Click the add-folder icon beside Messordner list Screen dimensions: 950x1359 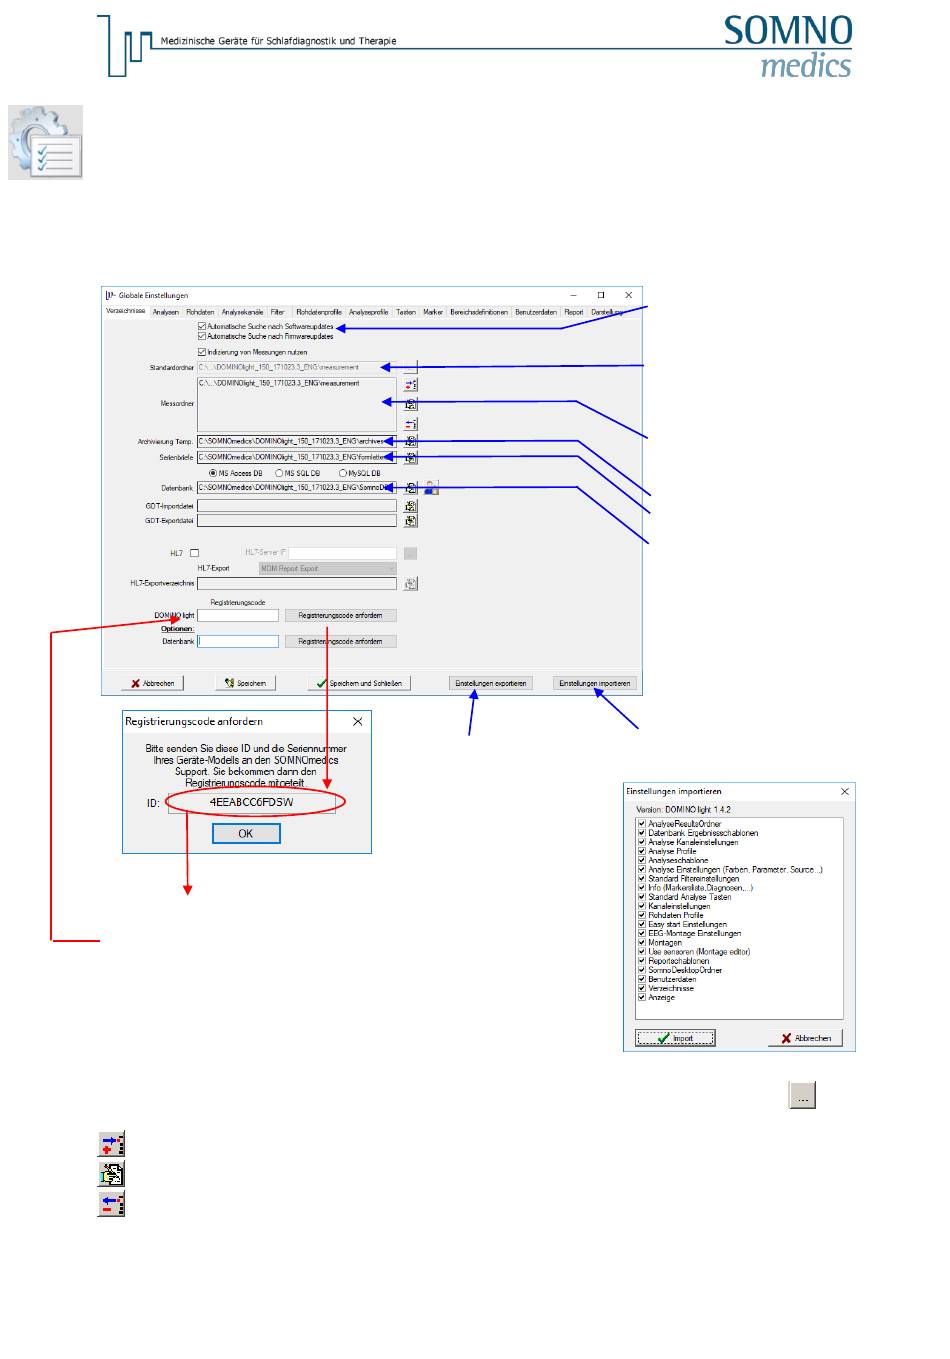410,384
